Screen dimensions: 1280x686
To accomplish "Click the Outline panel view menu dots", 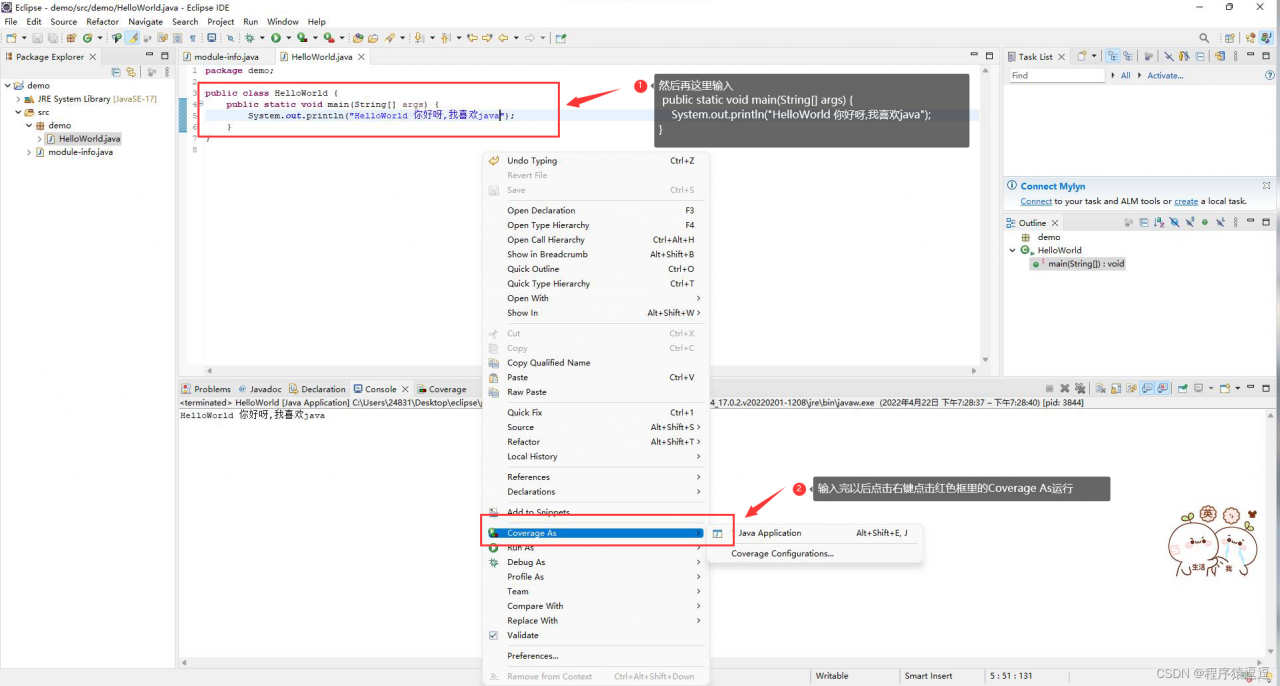I will (1235, 222).
